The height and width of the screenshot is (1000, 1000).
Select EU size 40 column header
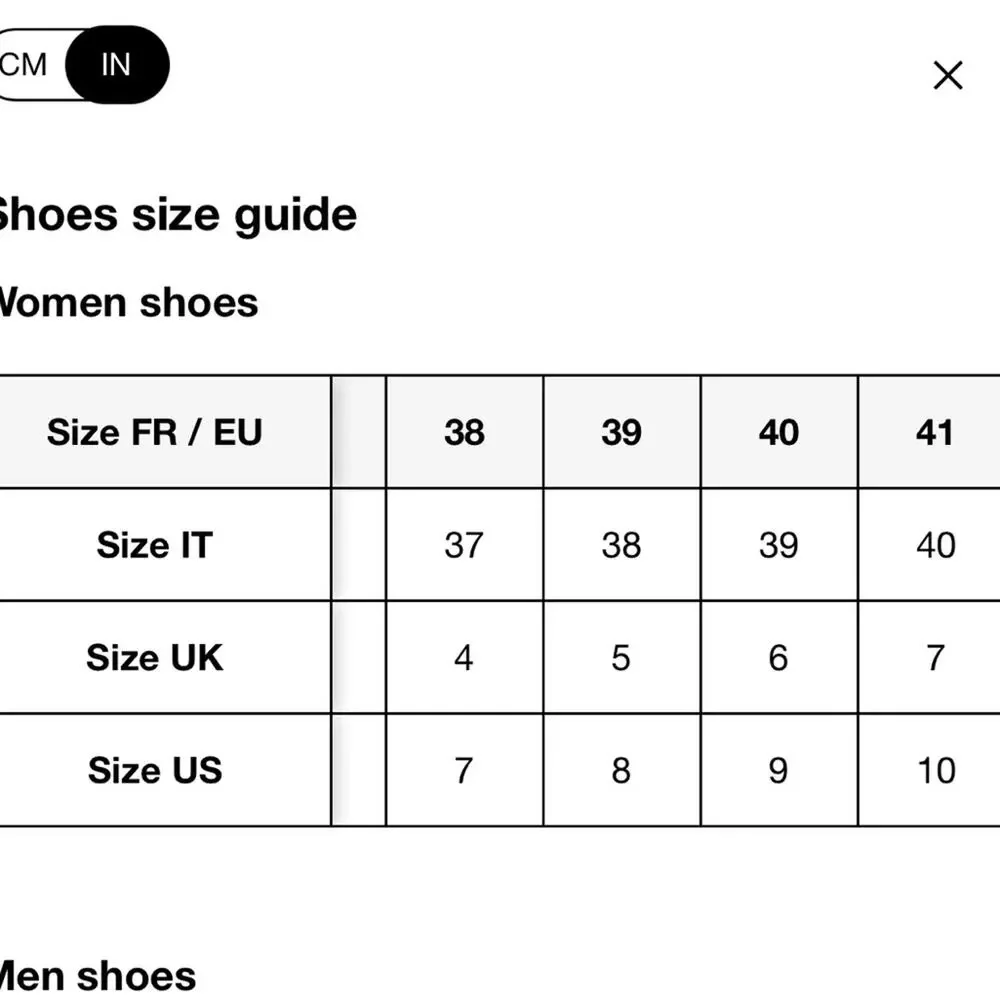click(x=779, y=432)
